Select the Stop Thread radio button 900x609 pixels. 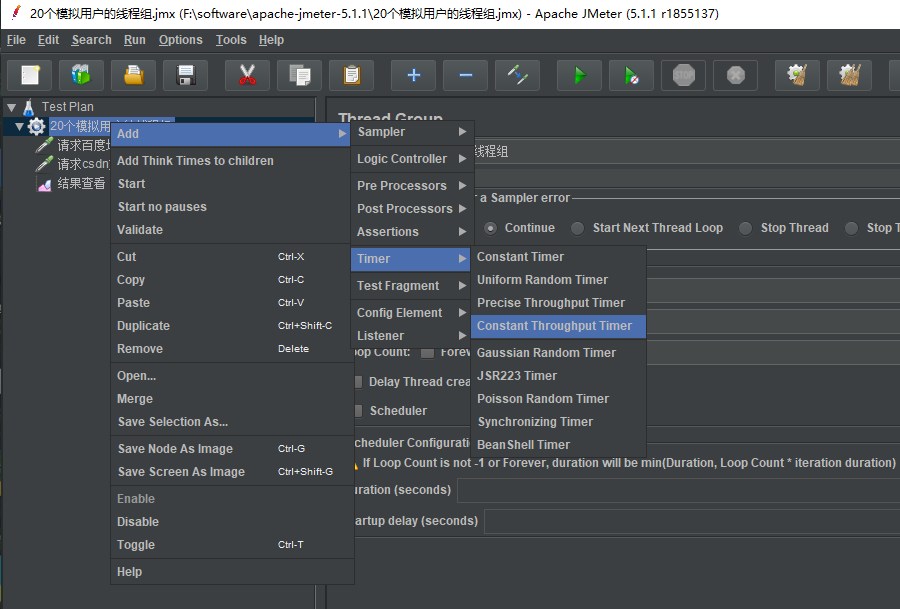[x=746, y=228]
